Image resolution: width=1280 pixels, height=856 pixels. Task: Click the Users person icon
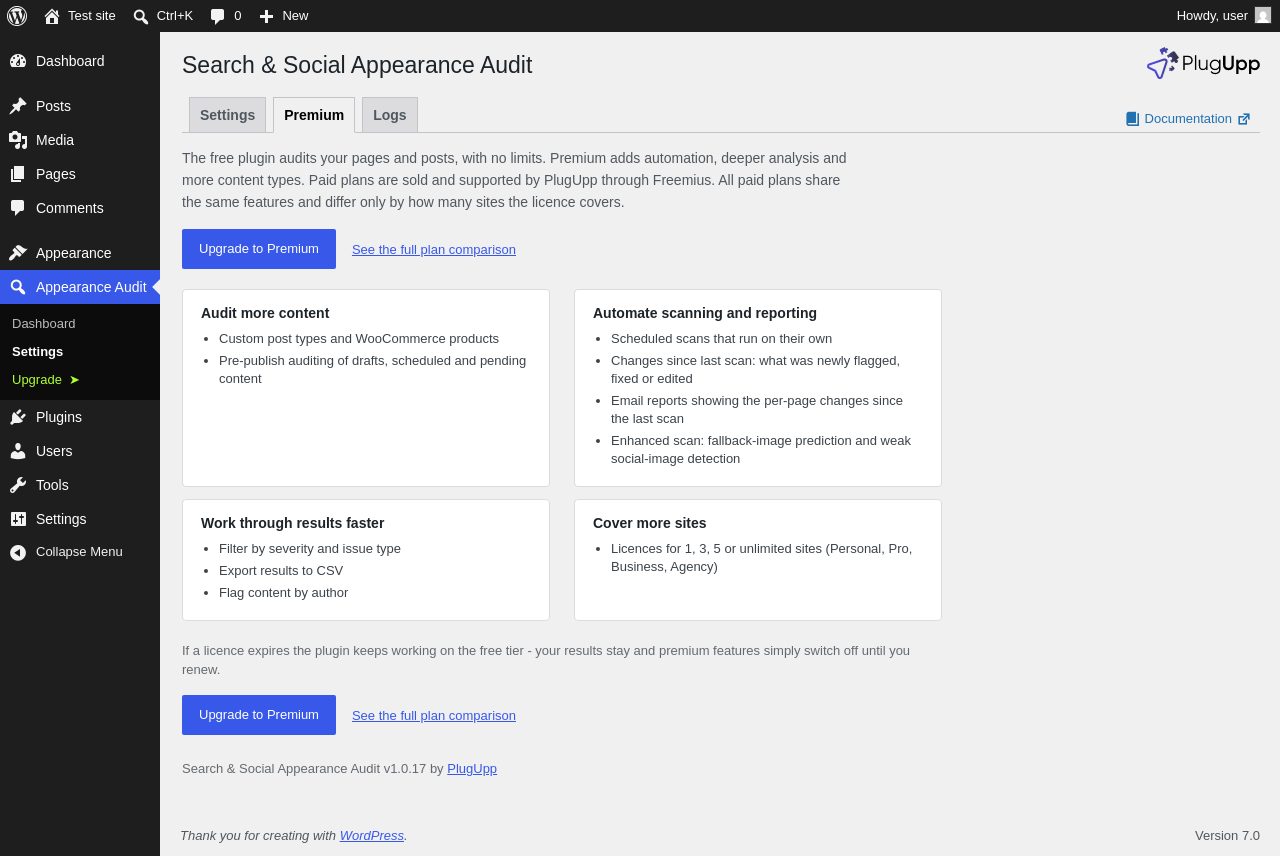18,451
